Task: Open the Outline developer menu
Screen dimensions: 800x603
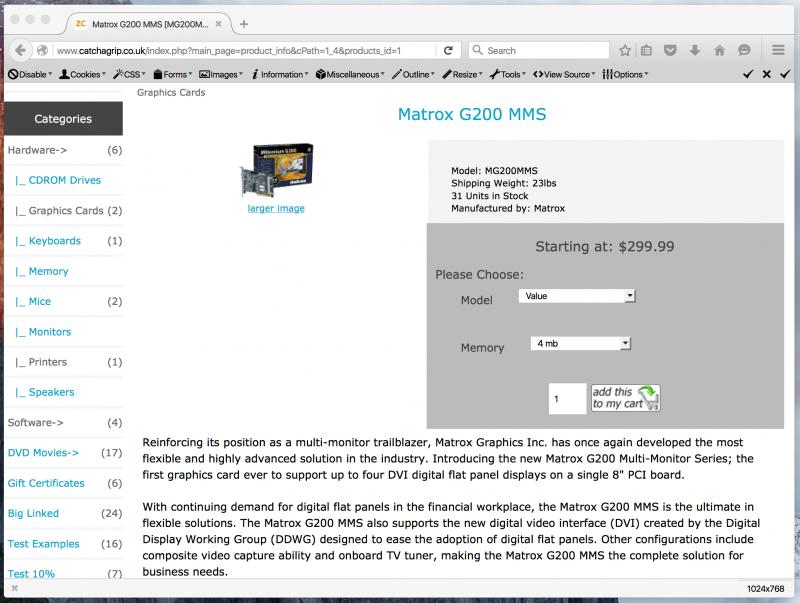Action: (x=413, y=74)
